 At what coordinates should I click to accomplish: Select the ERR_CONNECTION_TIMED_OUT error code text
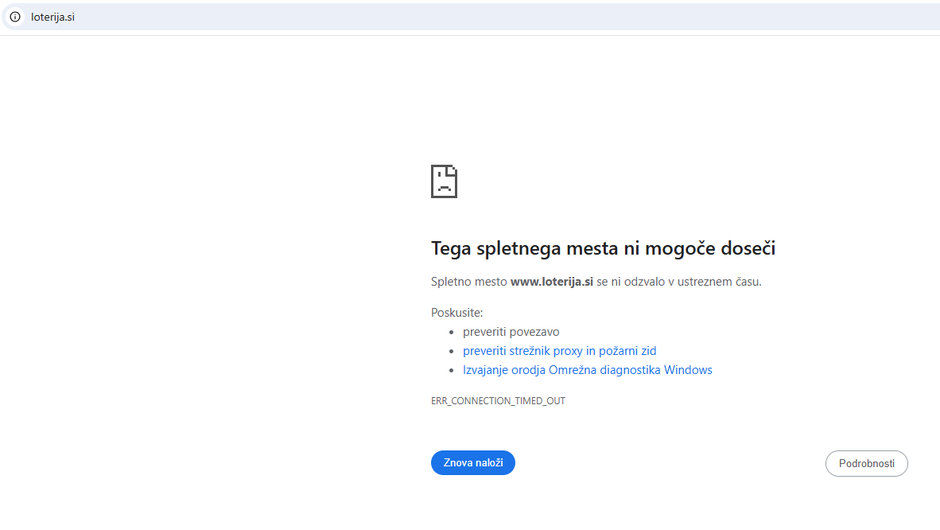(x=498, y=400)
